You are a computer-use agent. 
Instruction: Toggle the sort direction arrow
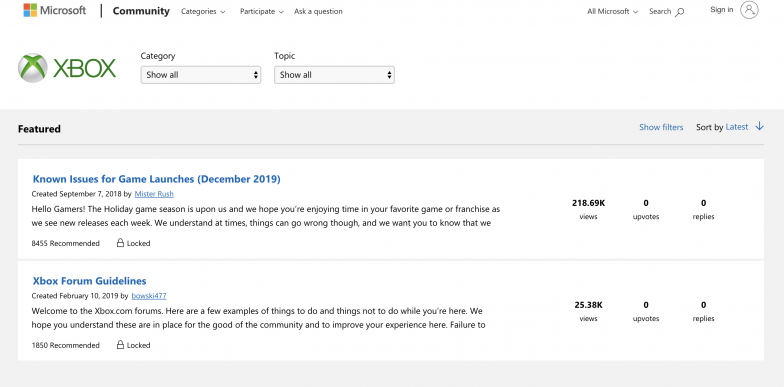click(759, 126)
